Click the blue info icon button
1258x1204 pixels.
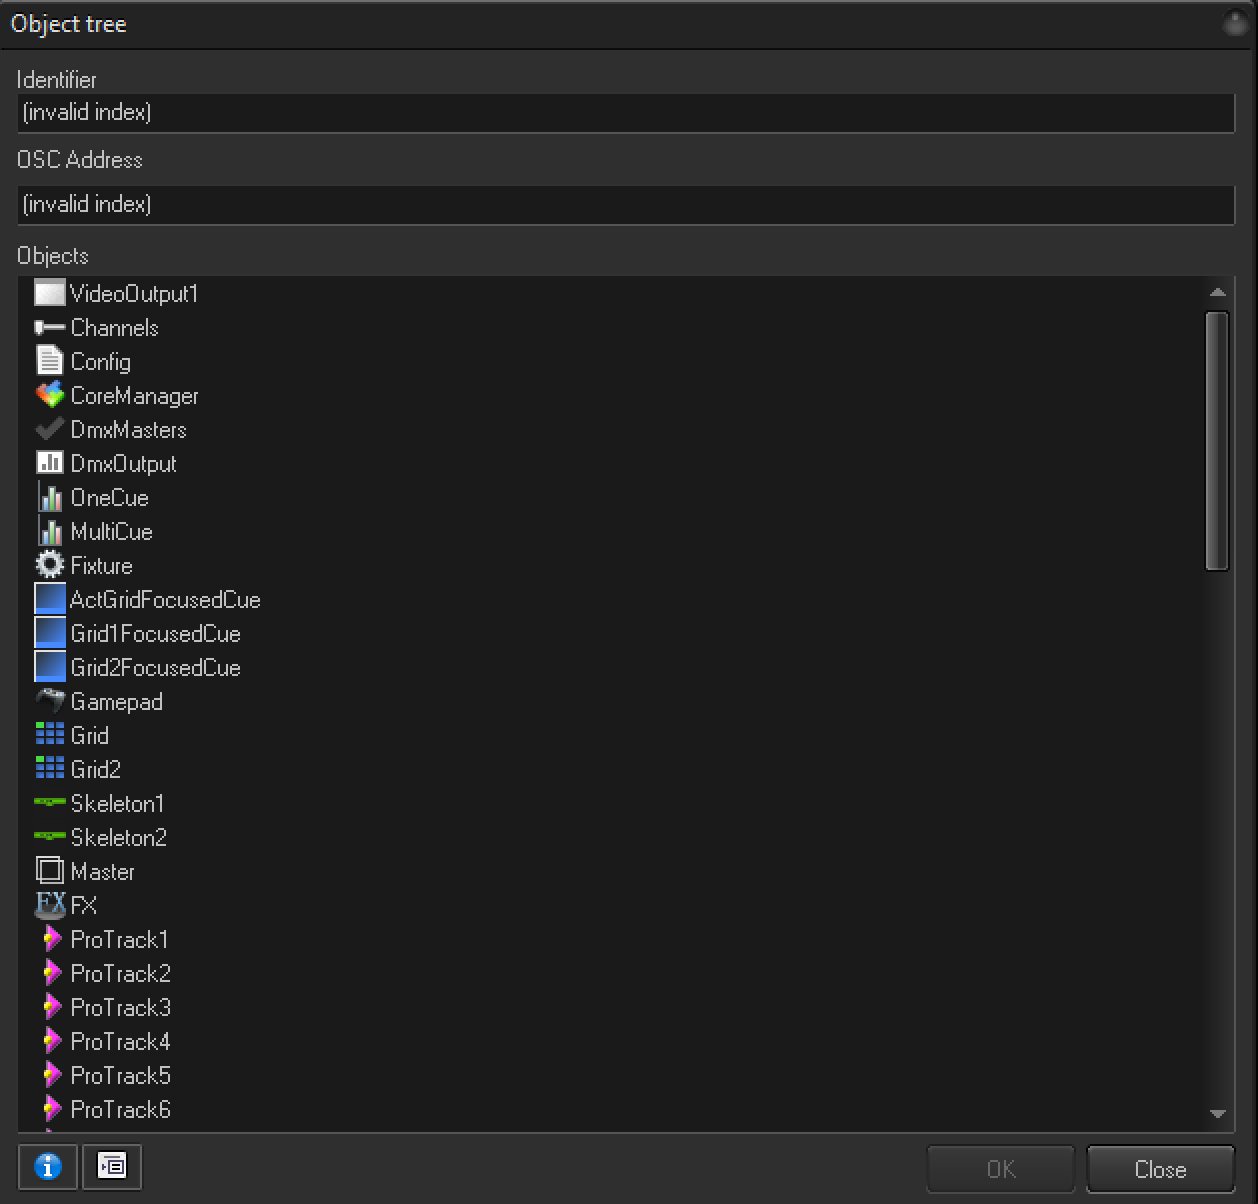[48, 1166]
